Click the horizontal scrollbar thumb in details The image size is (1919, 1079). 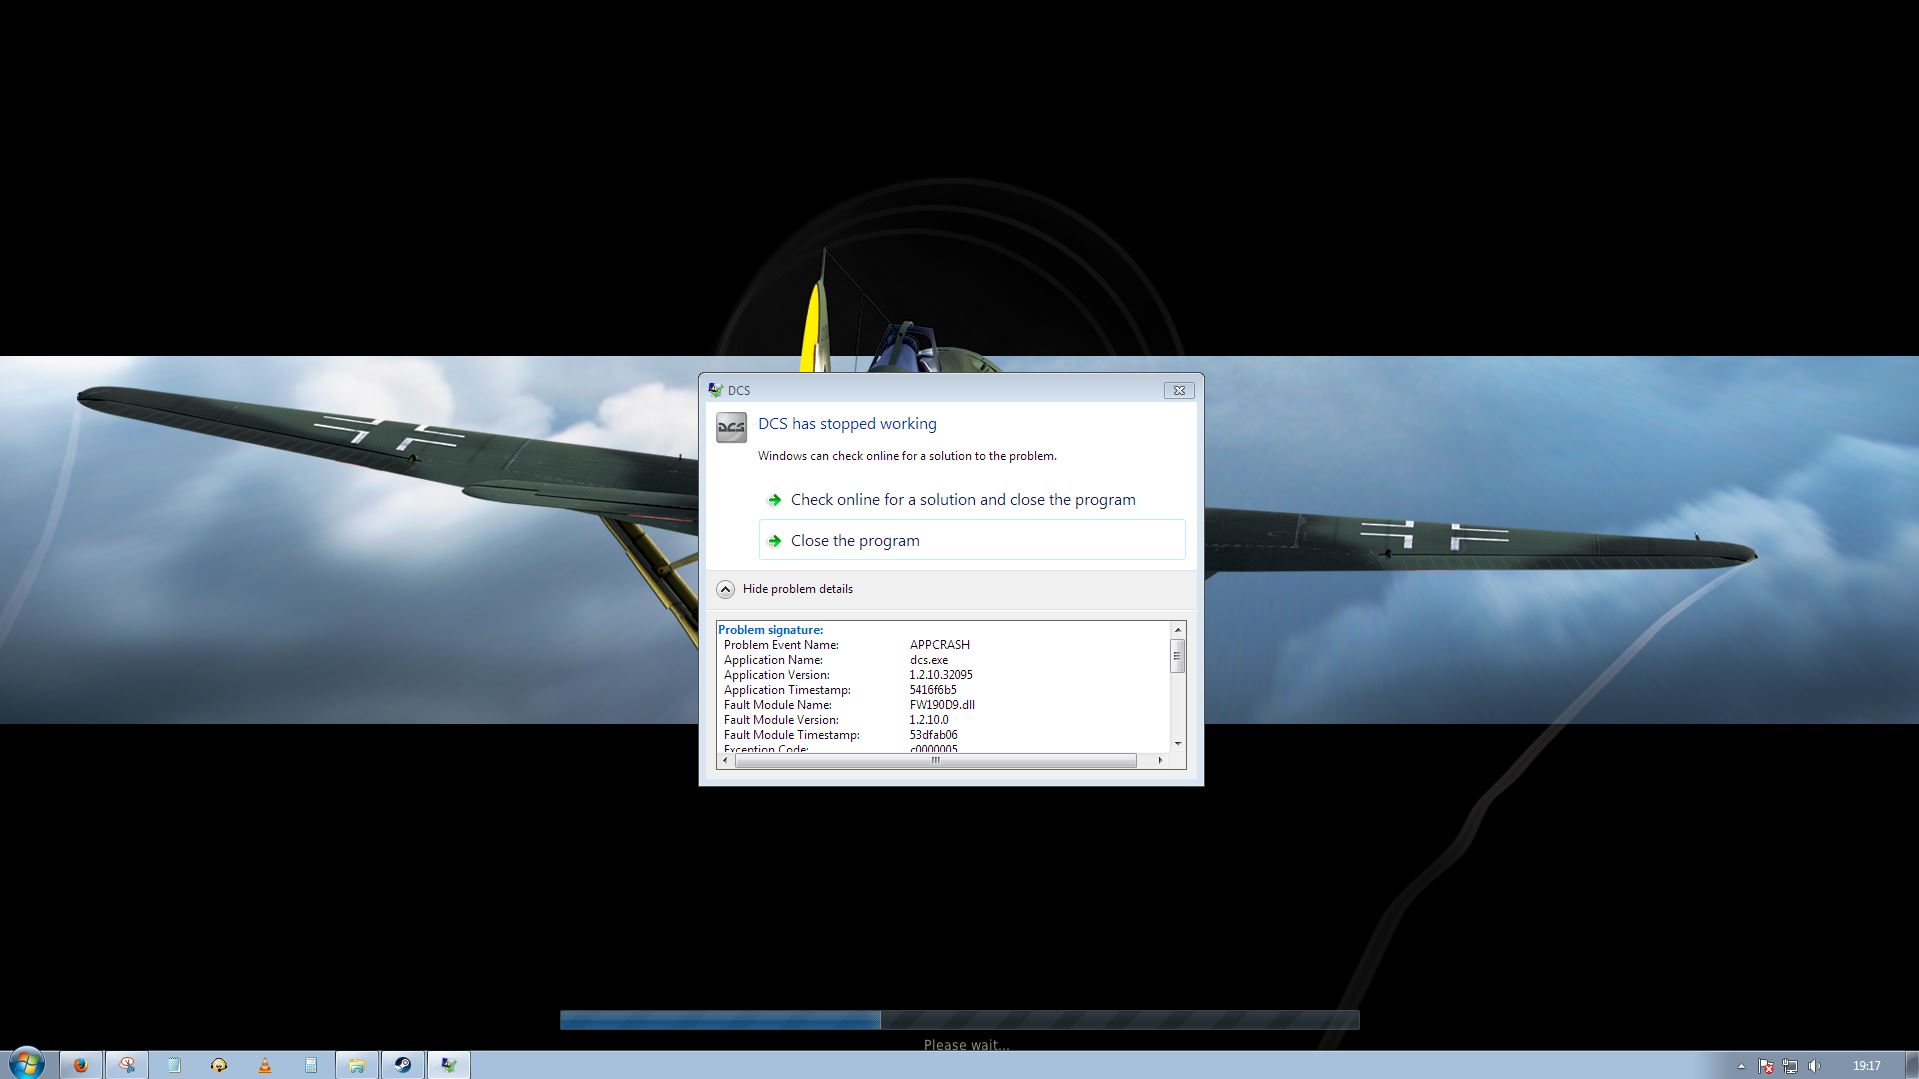(936, 761)
